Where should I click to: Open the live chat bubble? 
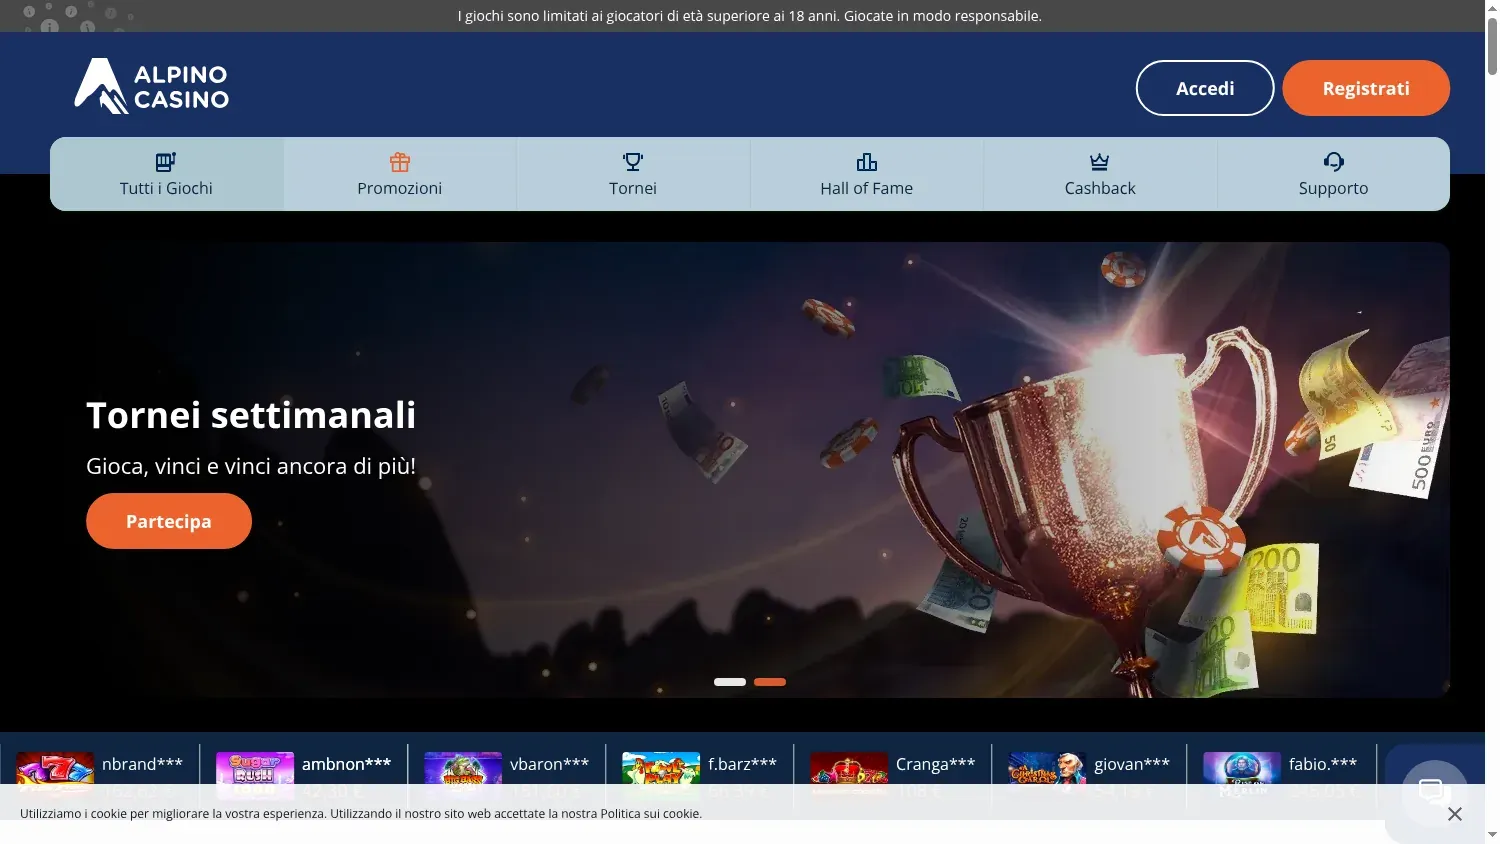coord(1435,793)
